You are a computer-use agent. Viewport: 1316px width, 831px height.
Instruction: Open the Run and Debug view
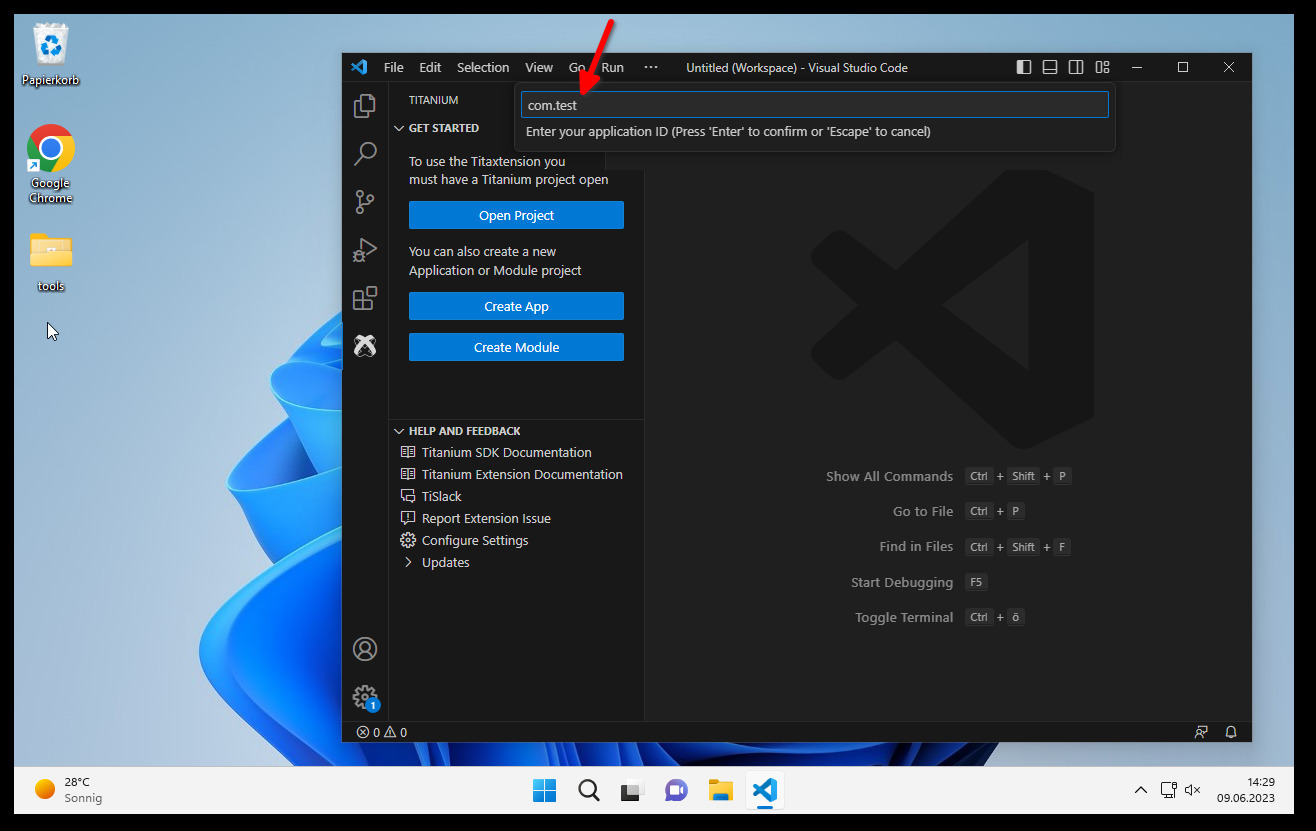pyautogui.click(x=365, y=250)
